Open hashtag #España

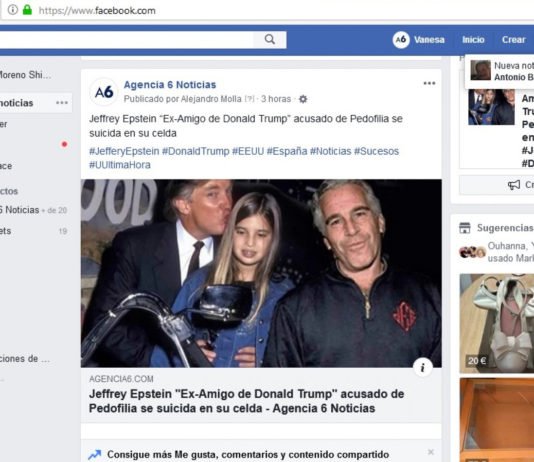point(287,151)
